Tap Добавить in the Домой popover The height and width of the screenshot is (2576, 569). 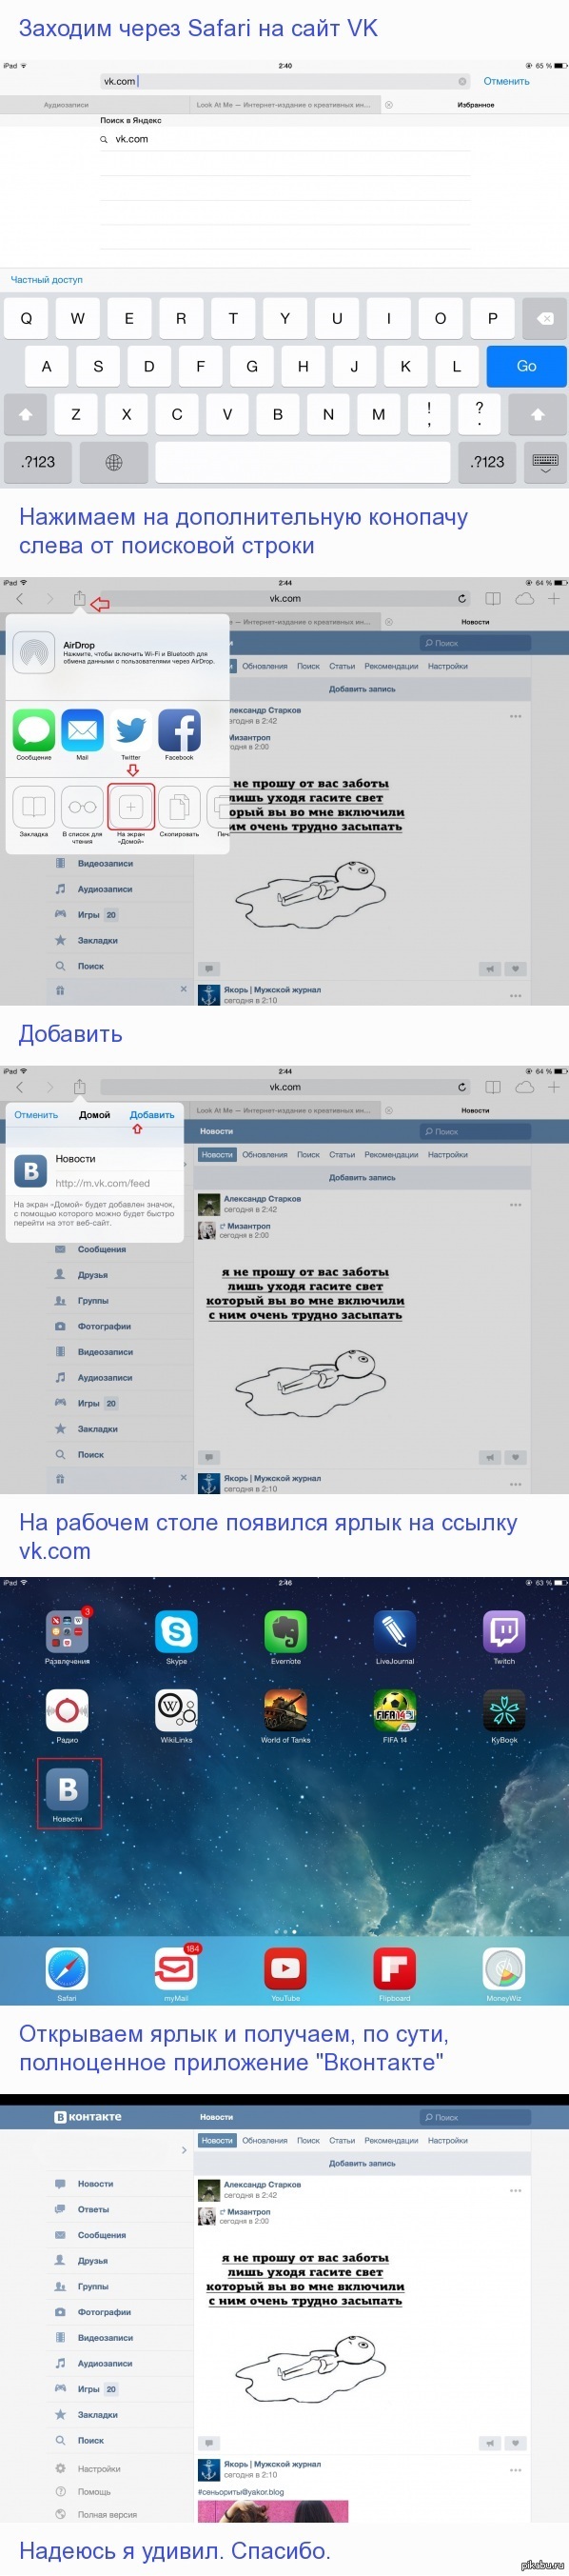152,1115
